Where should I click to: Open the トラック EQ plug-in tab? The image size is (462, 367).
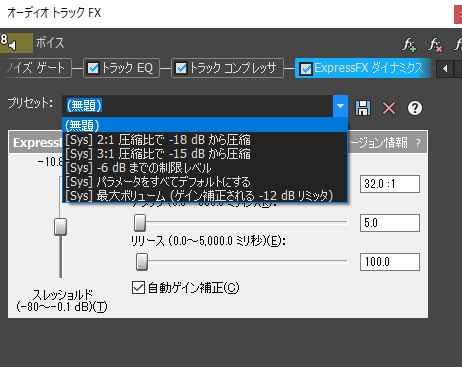(121, 68)
